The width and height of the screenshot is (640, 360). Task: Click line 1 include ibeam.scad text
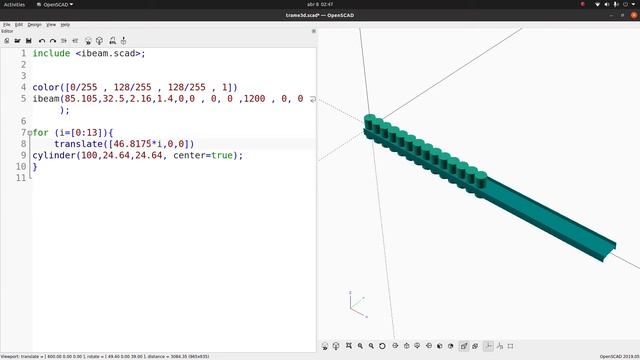click(x=89, y=53)
